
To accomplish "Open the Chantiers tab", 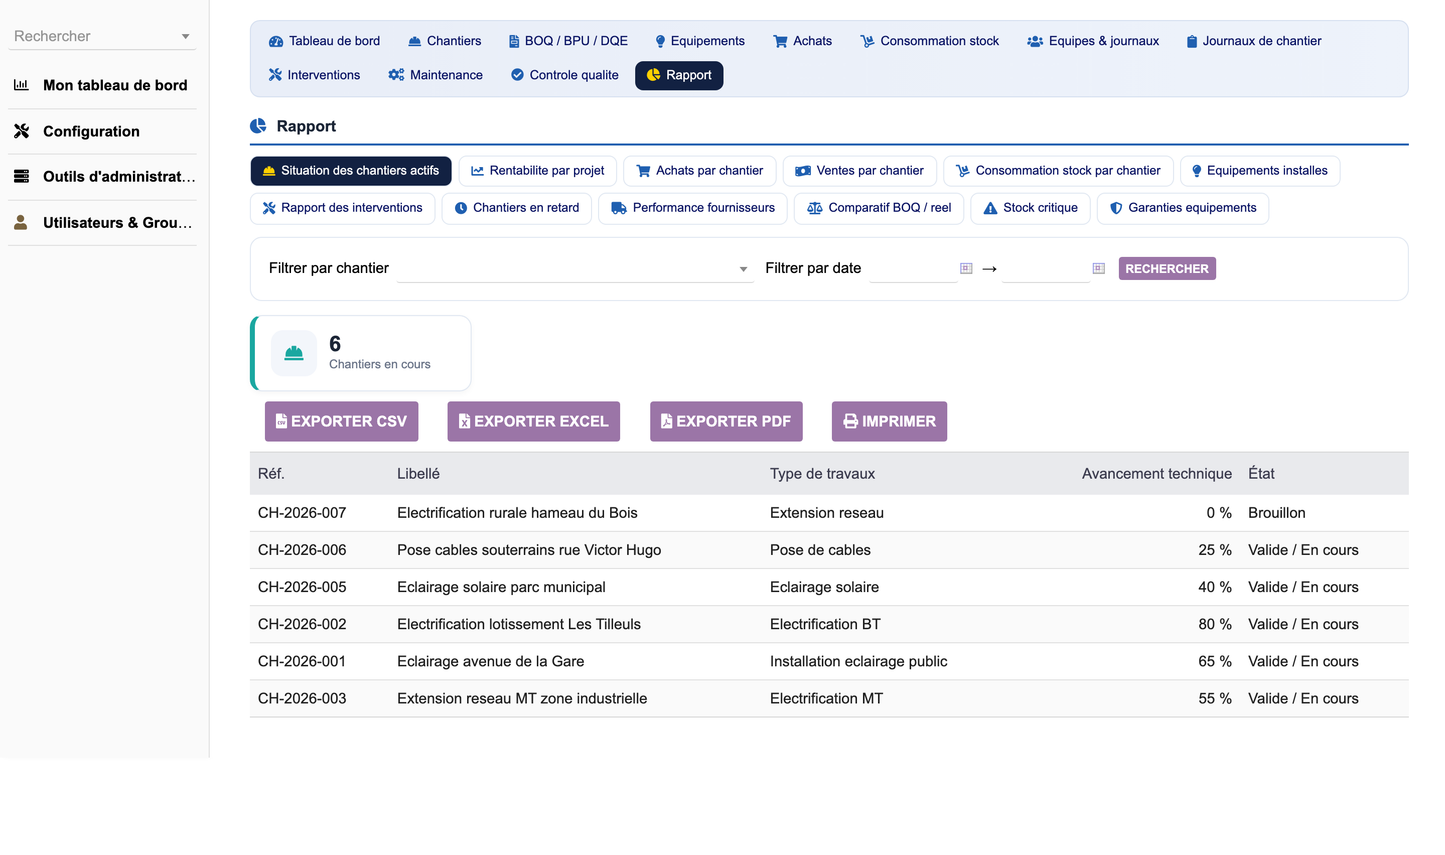I will 444,41.
